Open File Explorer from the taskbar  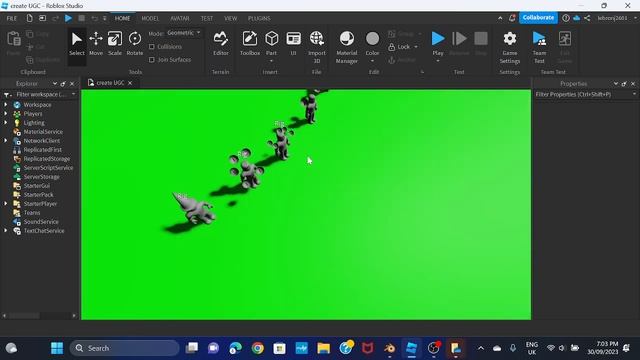pyautogui.click(x=324, y=348)
